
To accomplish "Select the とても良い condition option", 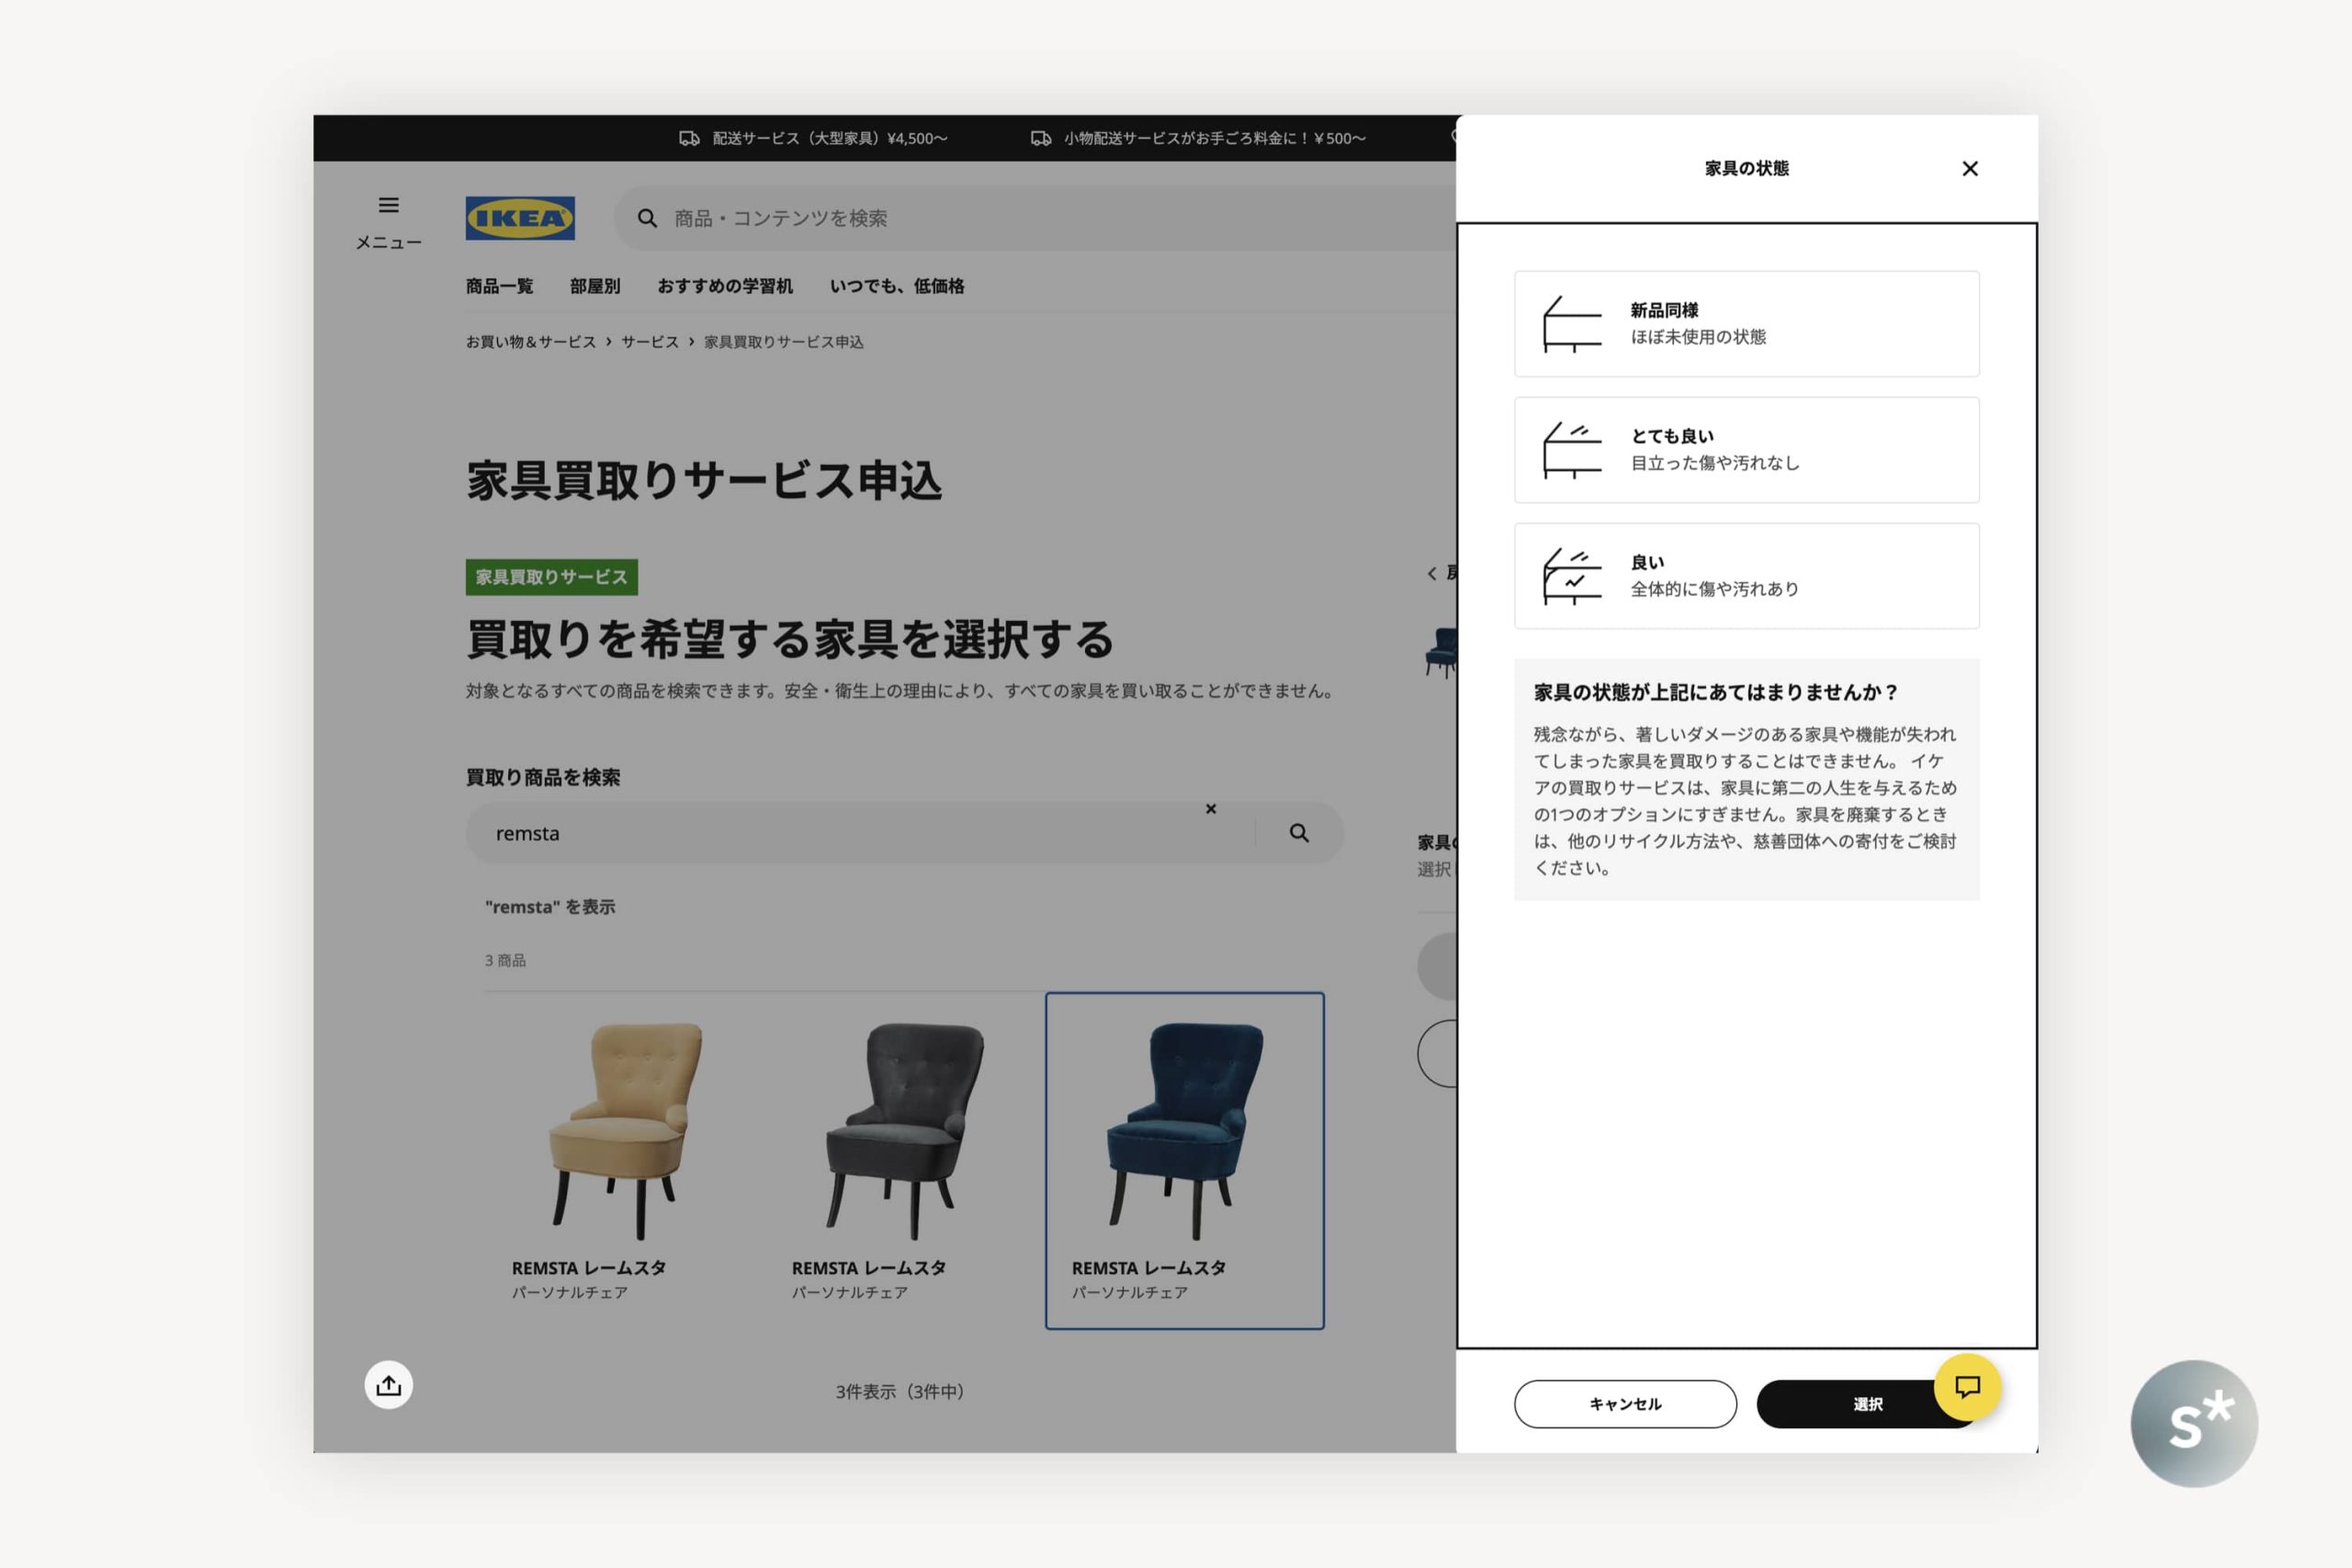I will pos(1746,450).
